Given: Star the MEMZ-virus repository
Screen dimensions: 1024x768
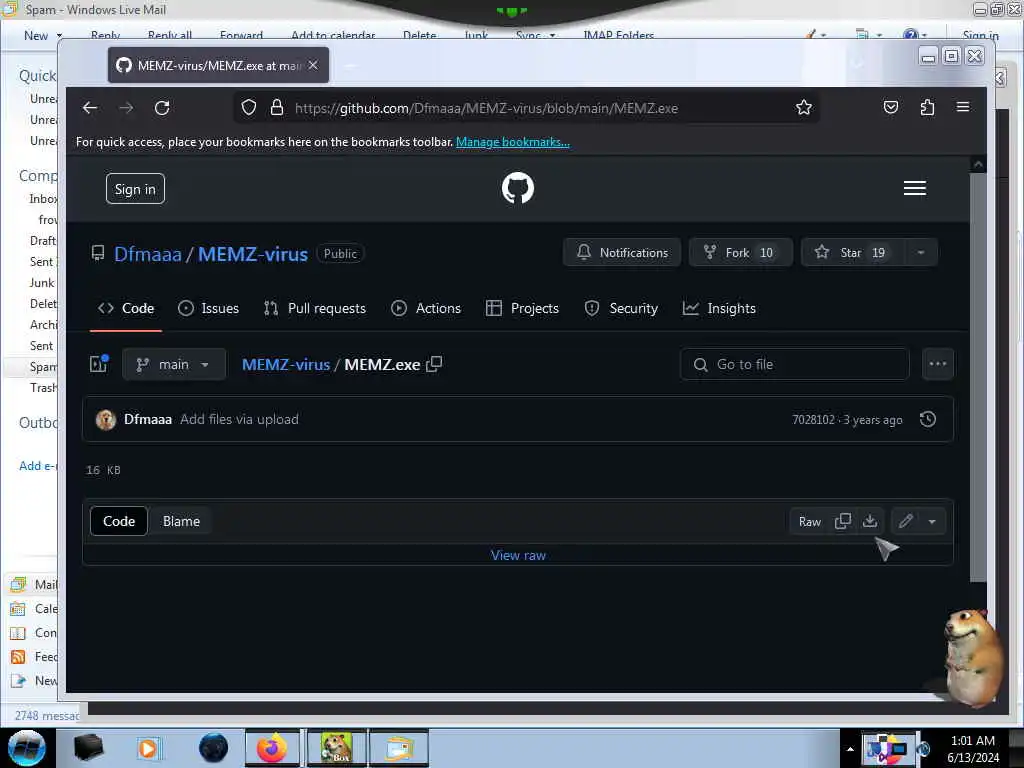Looking at the screenshot, I should click(853, 253).
